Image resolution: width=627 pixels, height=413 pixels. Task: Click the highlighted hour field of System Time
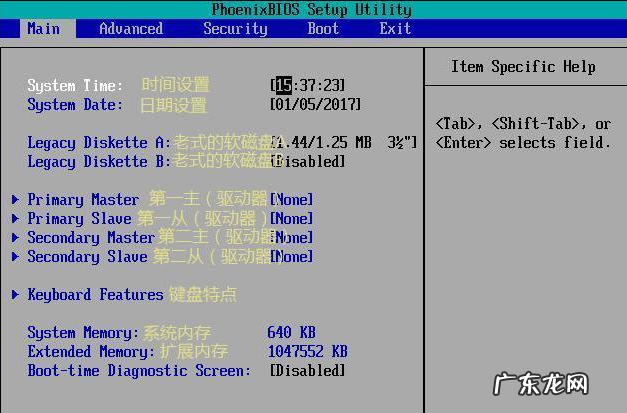283,86
